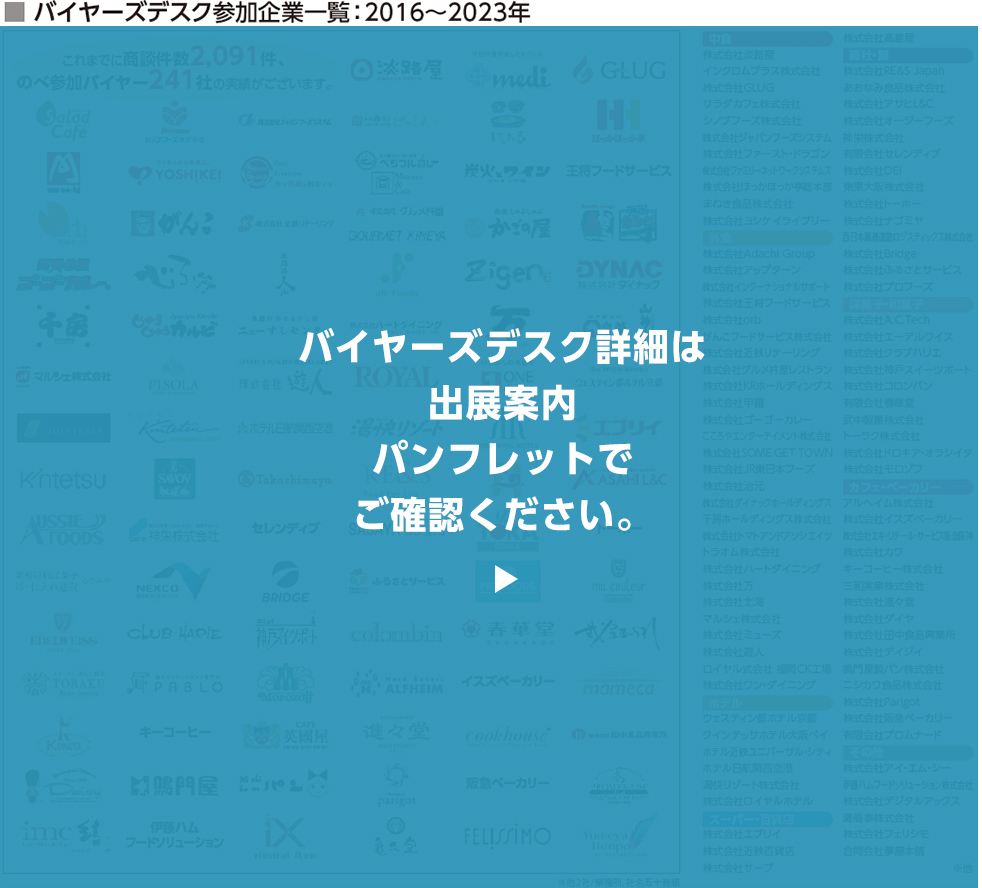Click the heading バイヤーズデスク参加企業一覧：2016～2023年

pyautogui.click(x=282, y=12)
